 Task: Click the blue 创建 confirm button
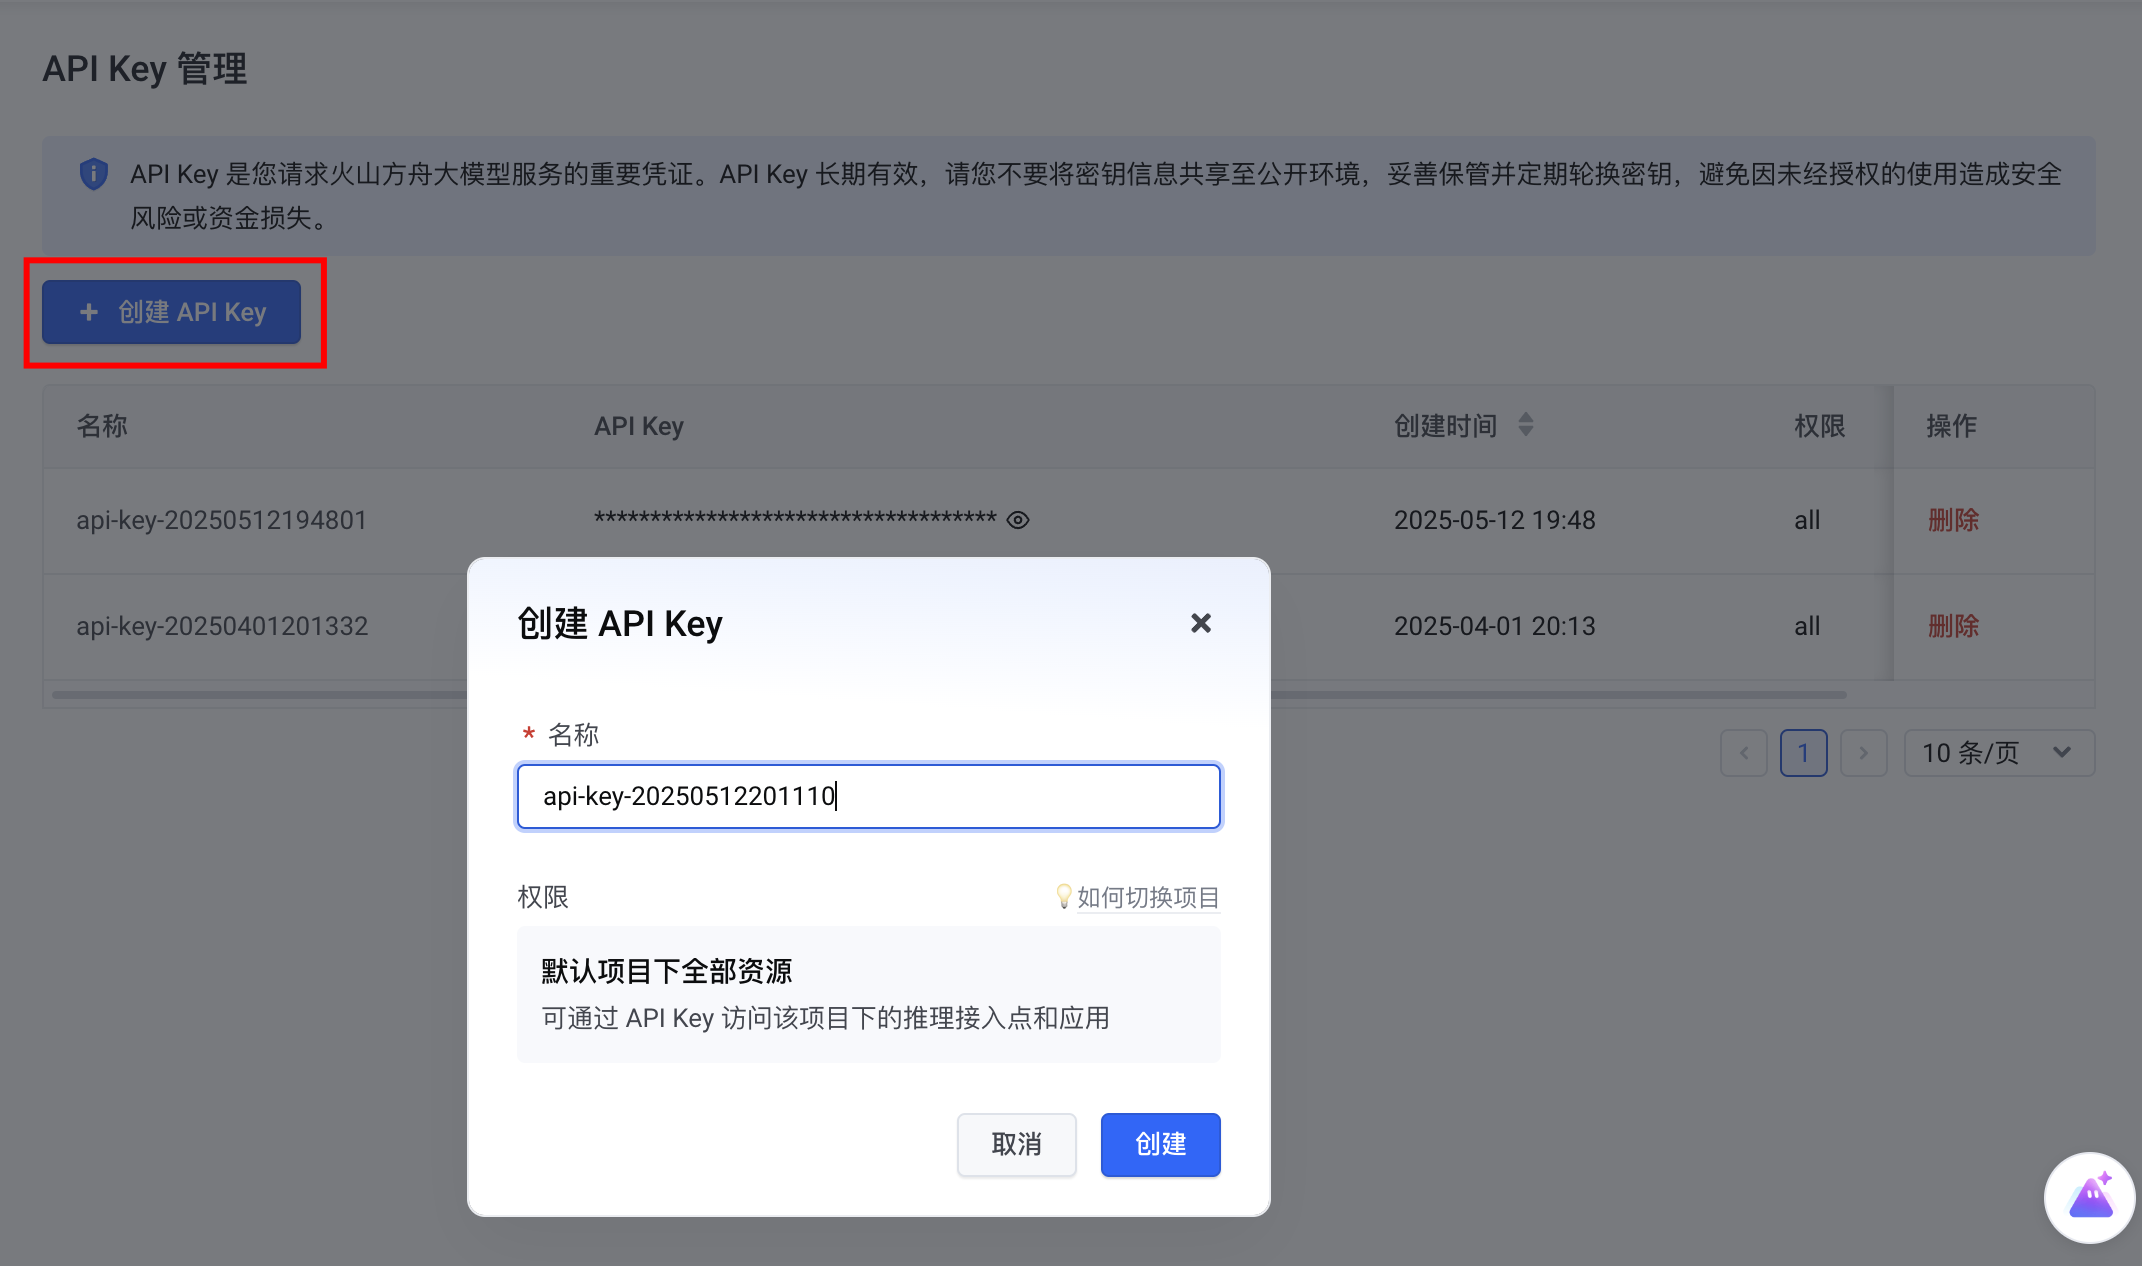1160,1144
